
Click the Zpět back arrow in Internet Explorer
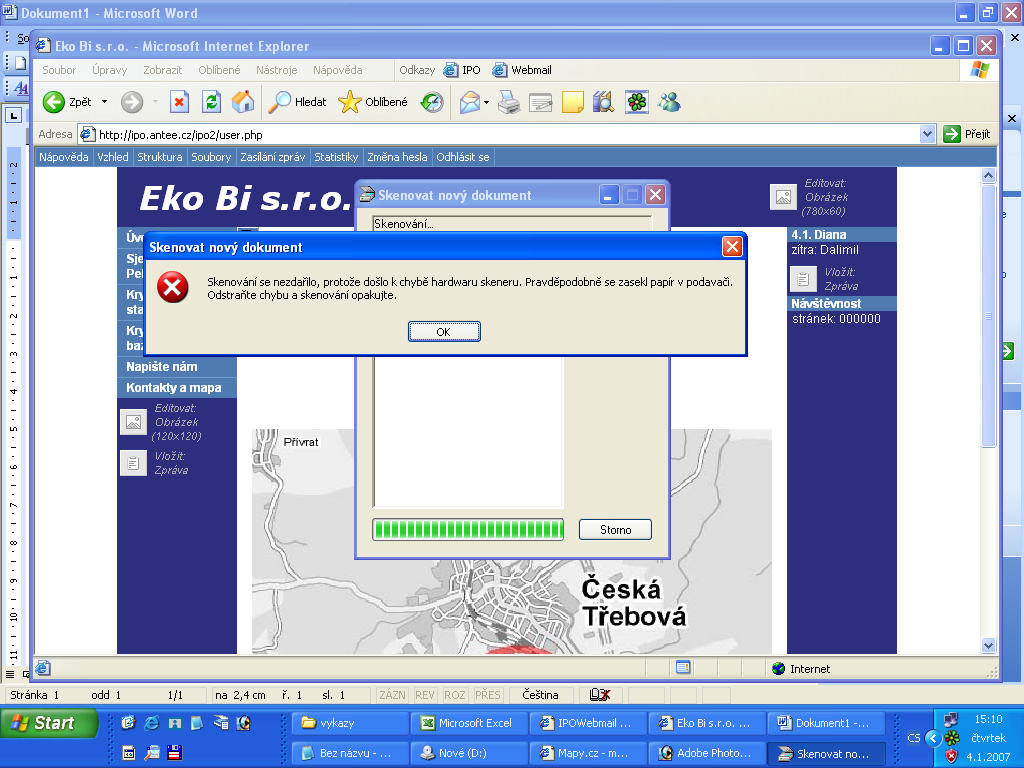[54, 102]
